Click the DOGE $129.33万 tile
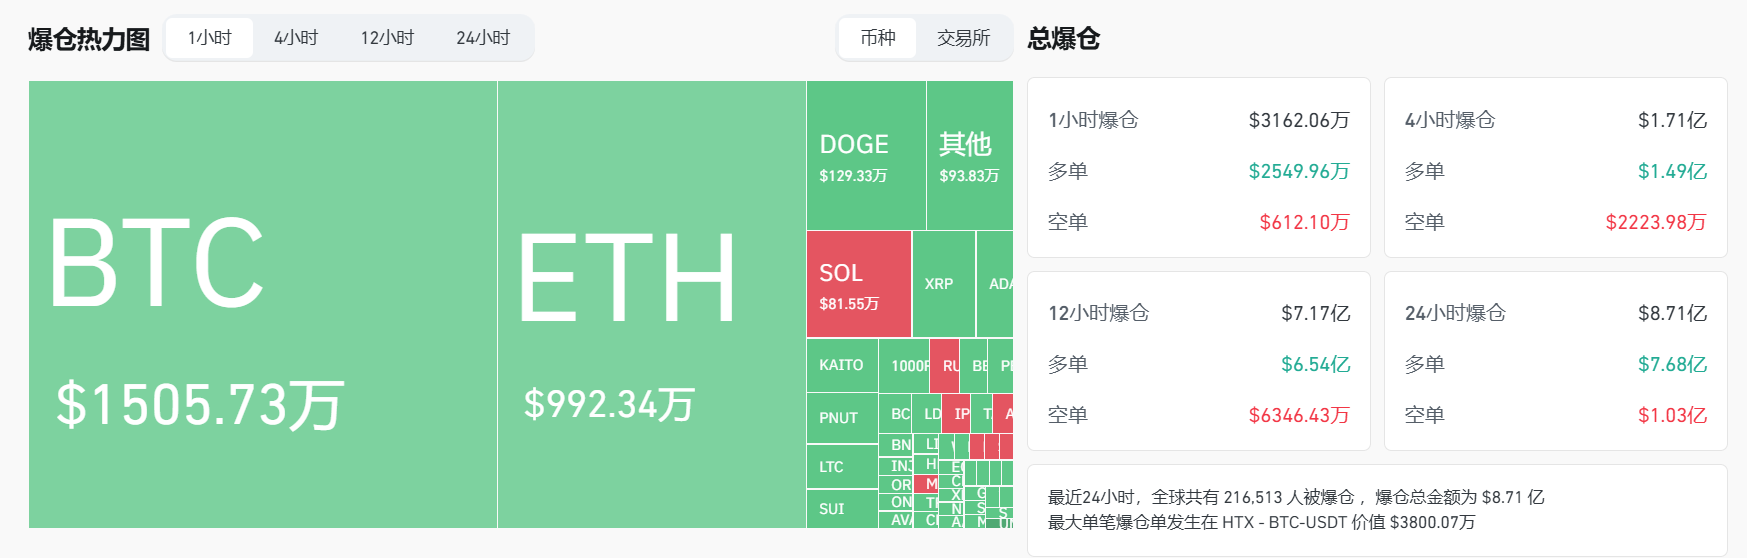Viewport: 1747px width, 558px height. point(866,156)
